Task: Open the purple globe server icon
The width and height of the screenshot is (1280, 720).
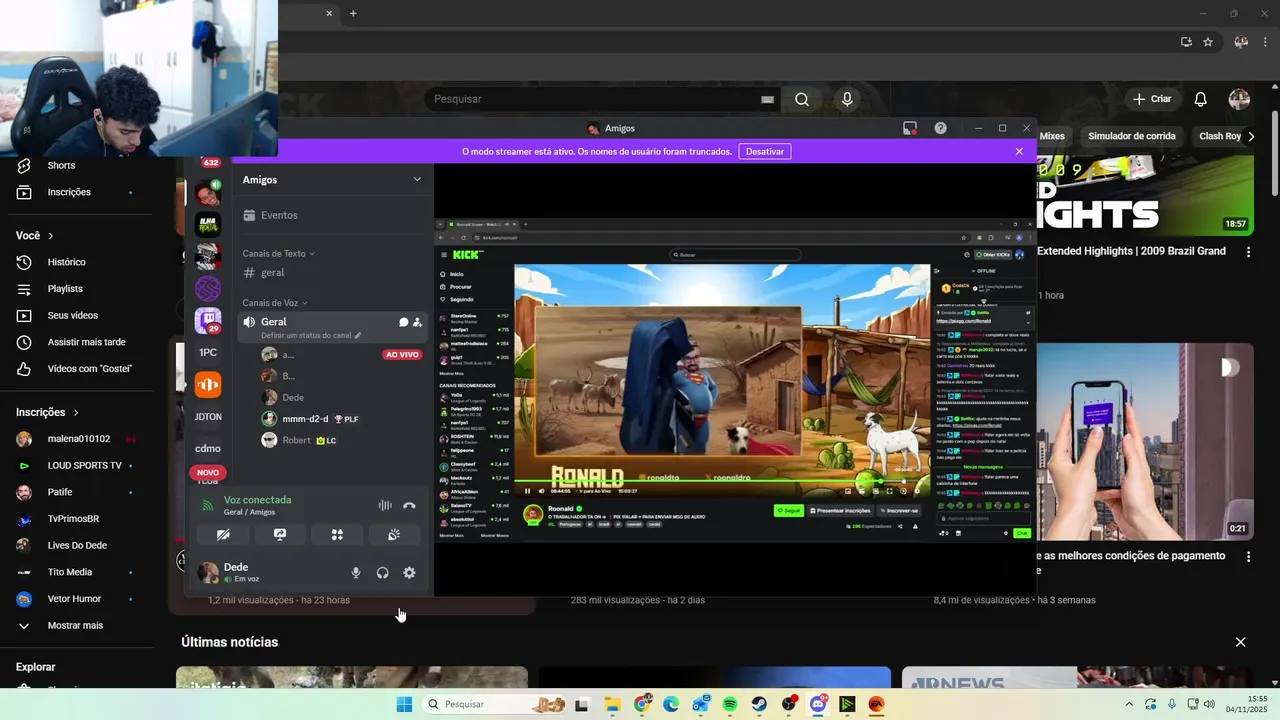Action: (208, 289)
